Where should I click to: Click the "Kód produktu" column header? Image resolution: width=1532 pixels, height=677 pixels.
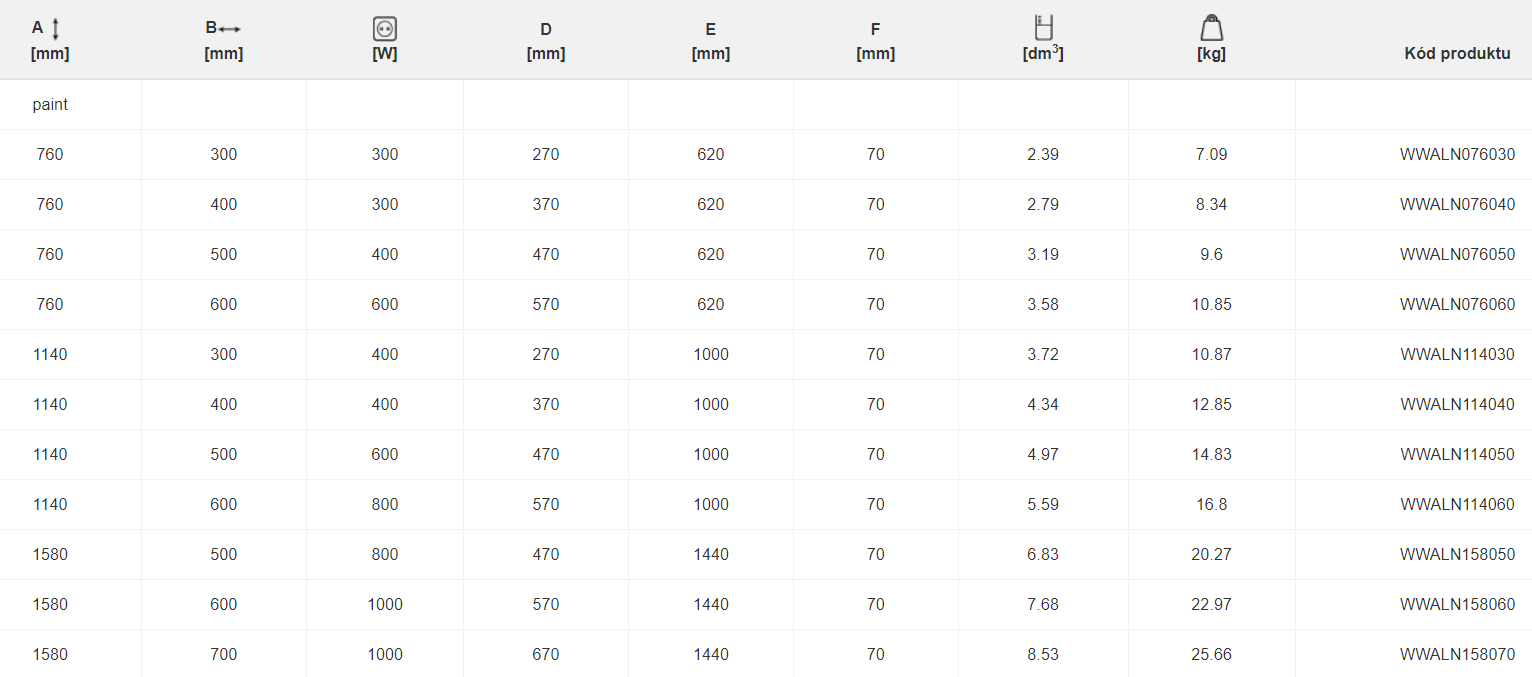tap(1457, 54)
